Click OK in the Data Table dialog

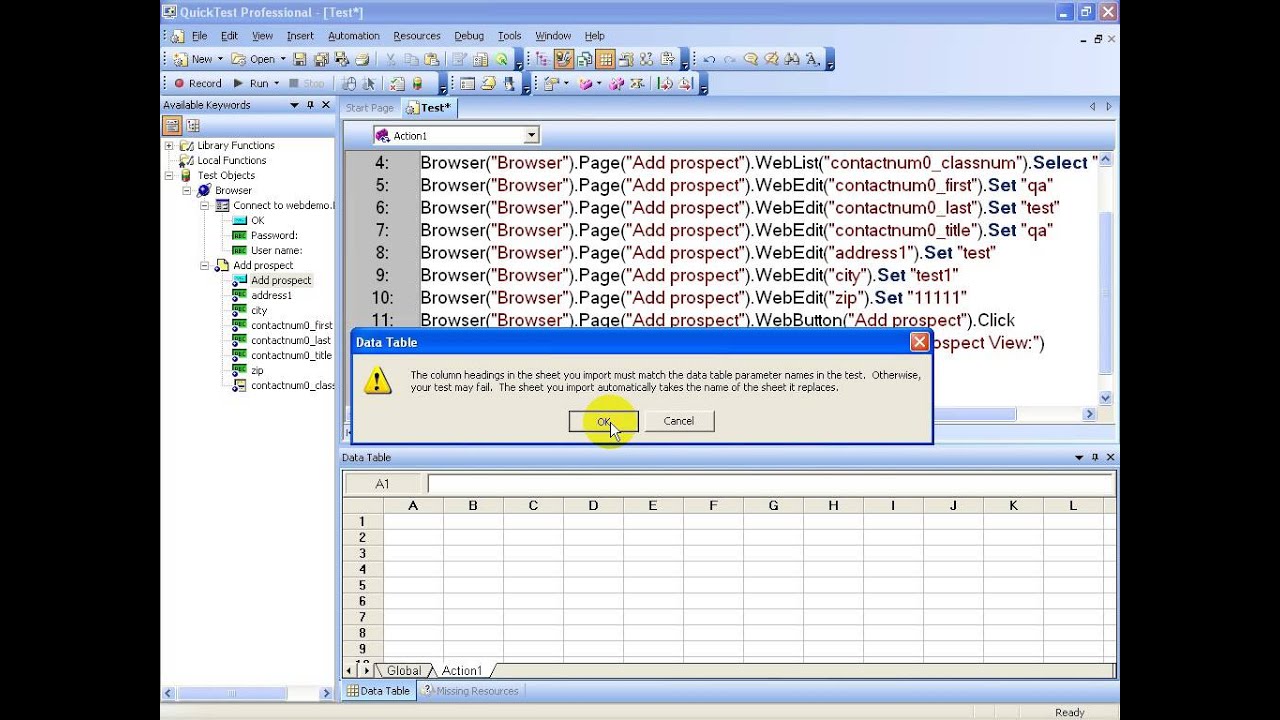click(x=603, y=421)
